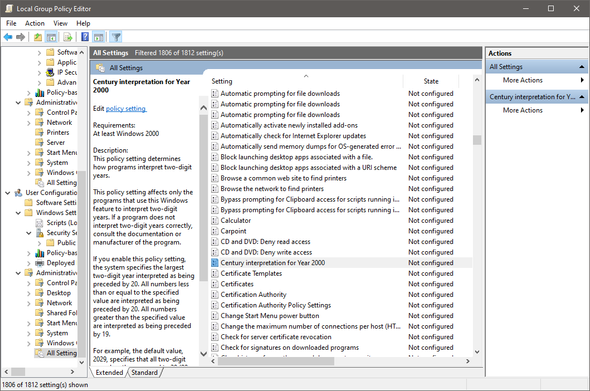590x391 pixels.
Task: Expand the Deployed tree node
Action: tap(29, 263)
